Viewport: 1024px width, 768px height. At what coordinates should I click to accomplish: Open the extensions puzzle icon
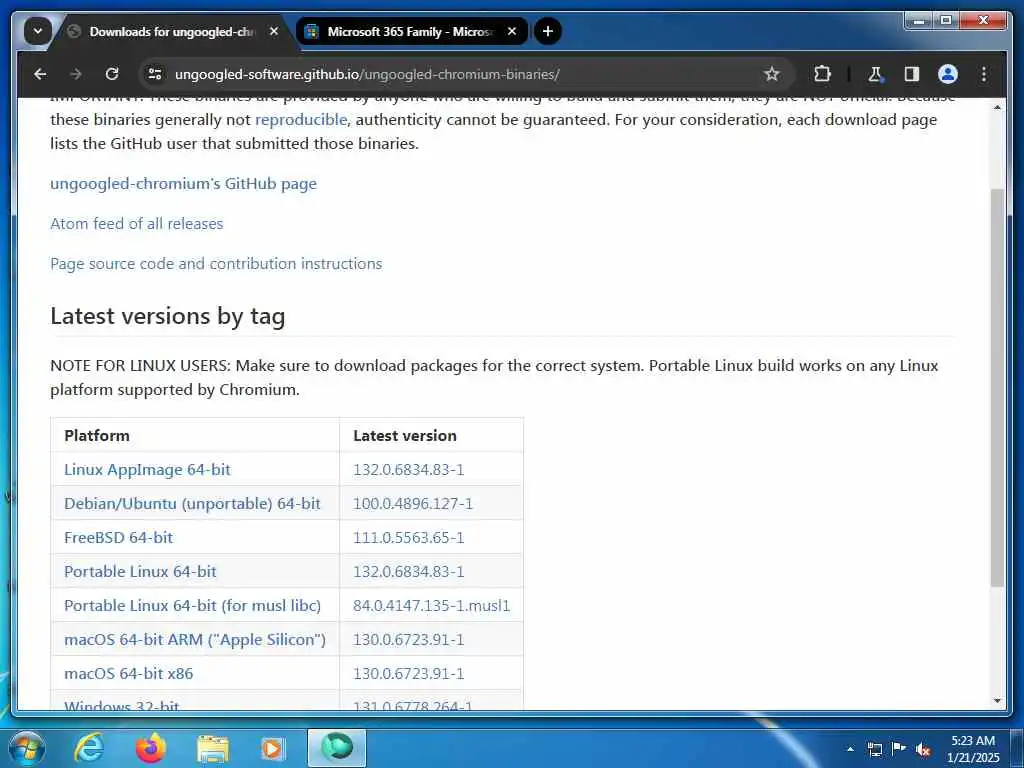pos(822,74)
